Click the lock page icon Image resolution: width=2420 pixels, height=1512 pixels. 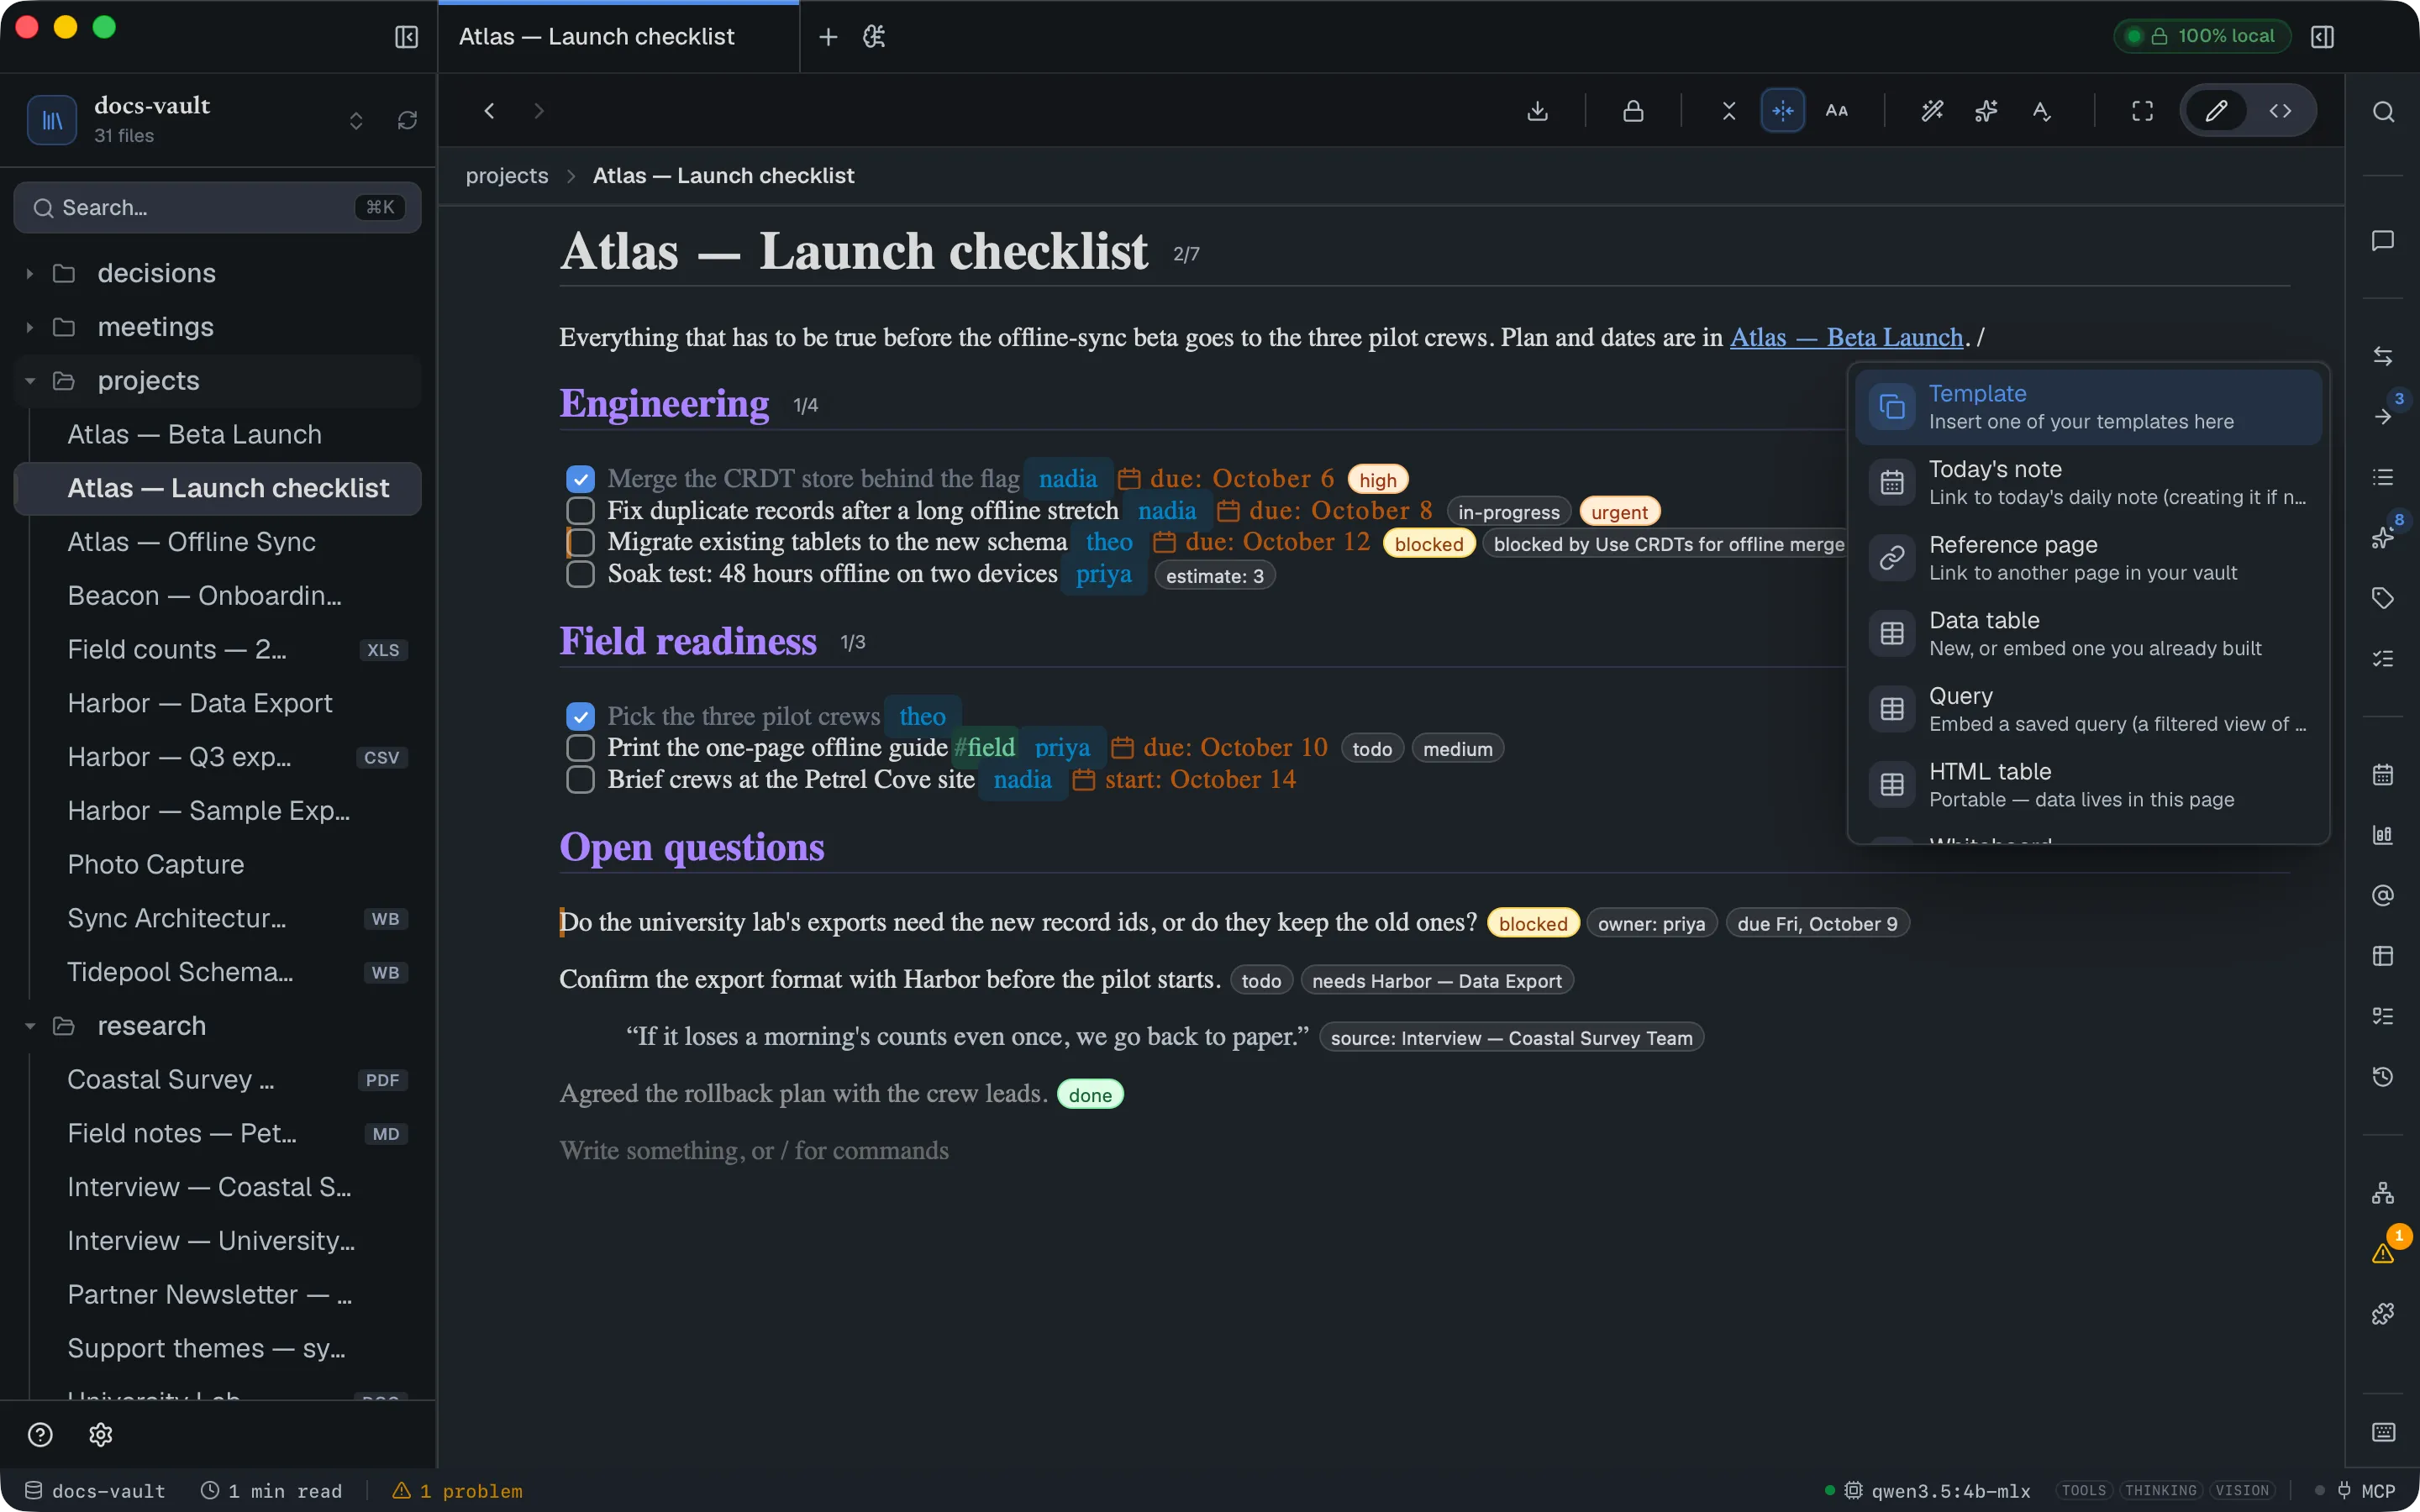click(1633, 111)
